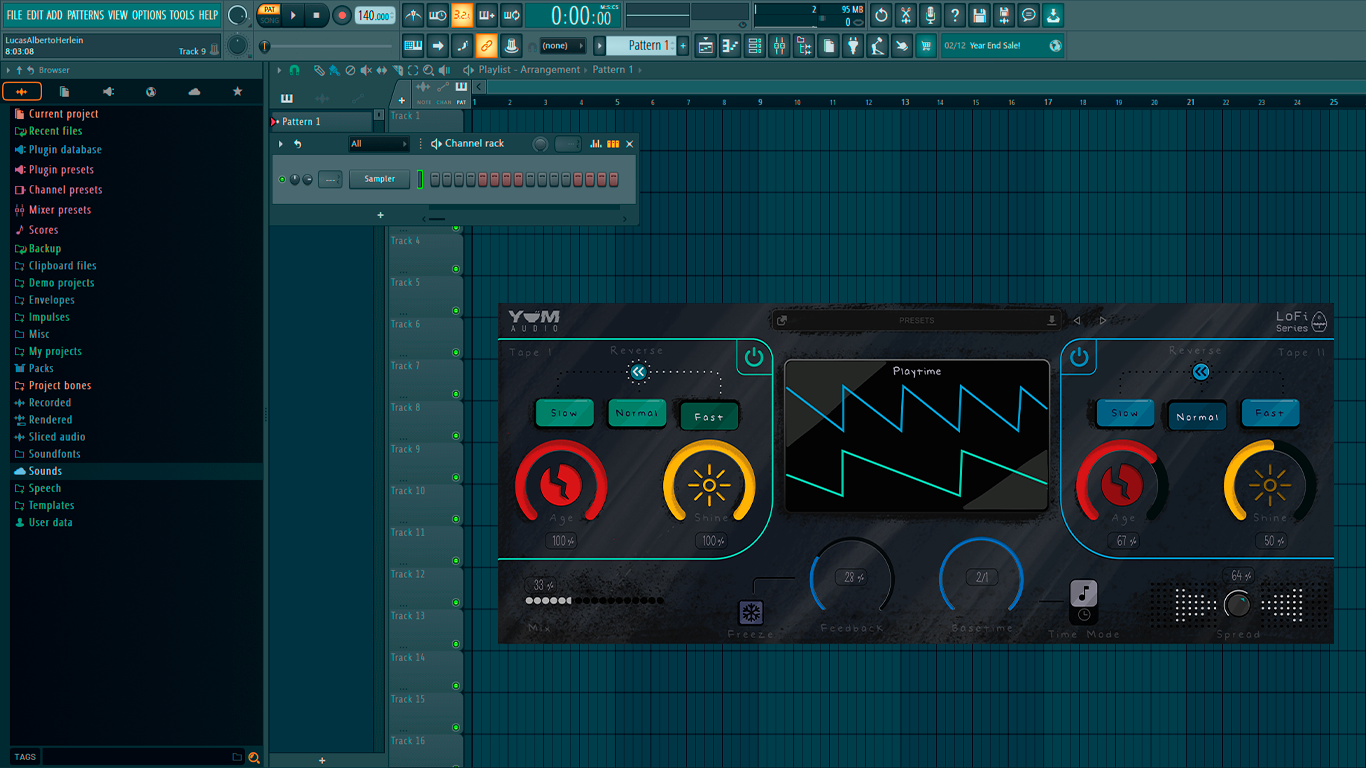
Task: Close the Channel rack window
Action: [x=629, y=144]
